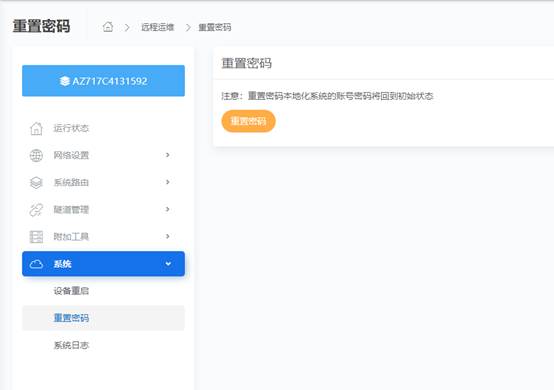554x390 pixels.
Task: Click the house icon beside 运行状态
Action: point(36,128)
